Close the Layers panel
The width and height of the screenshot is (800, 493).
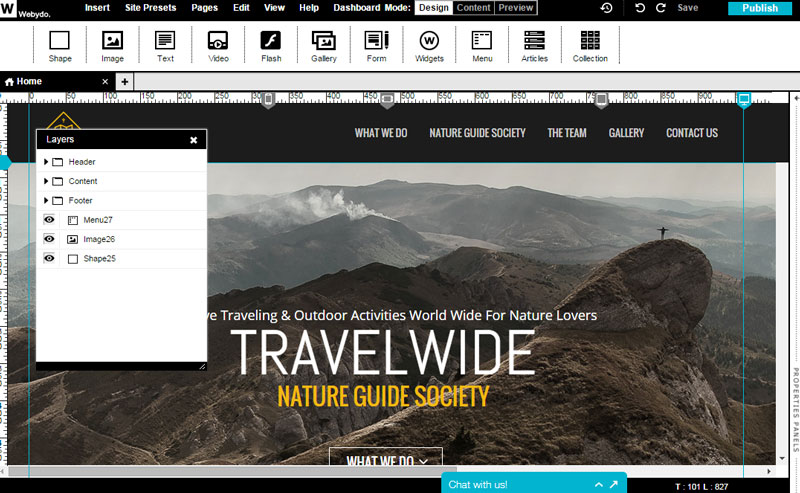pos(193,140)
